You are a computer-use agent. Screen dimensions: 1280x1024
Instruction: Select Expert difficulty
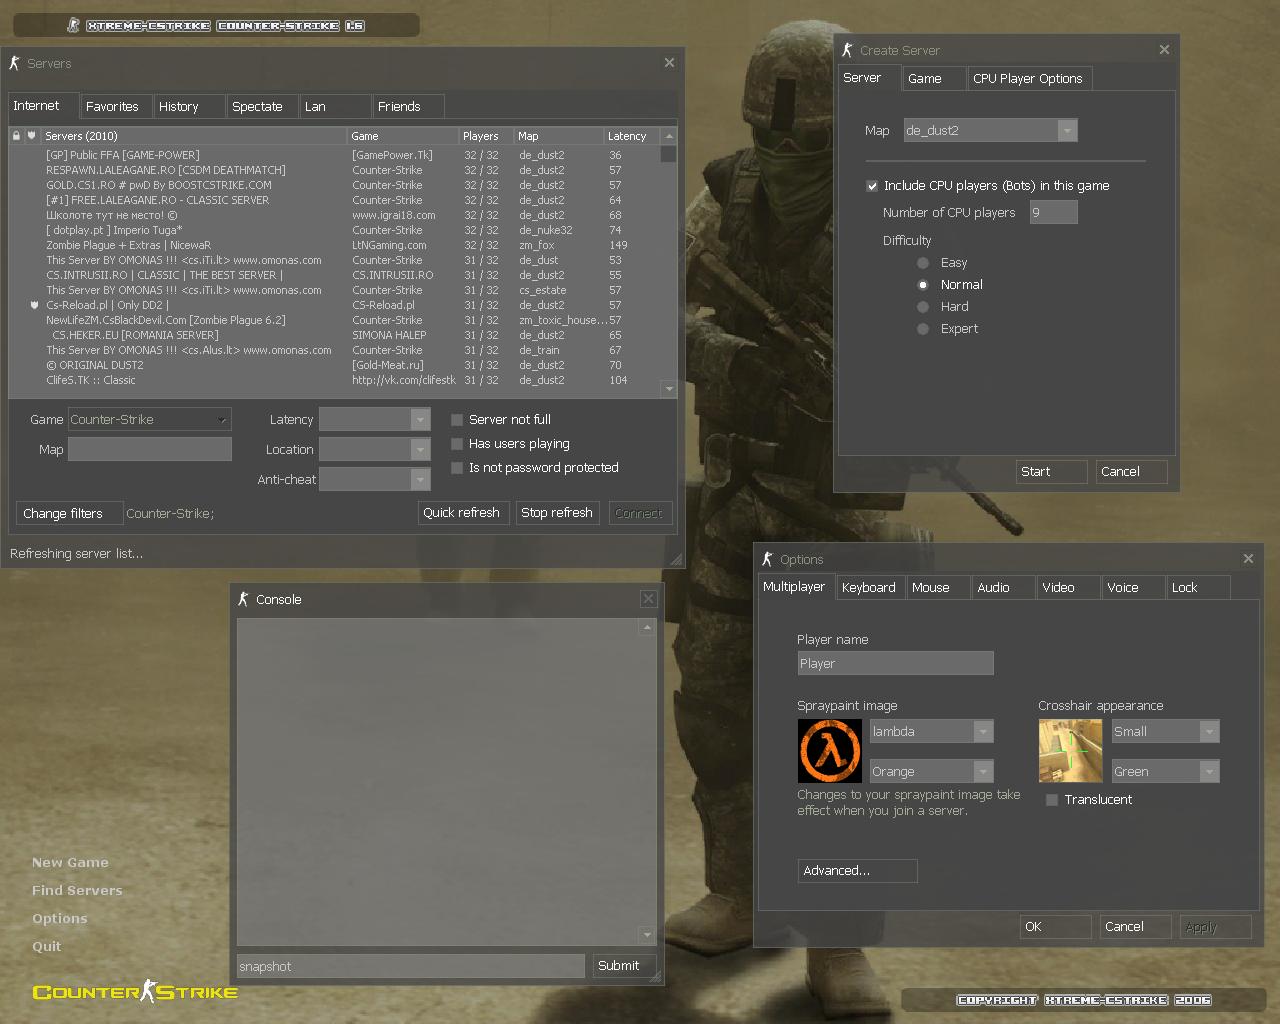(923, 329)
